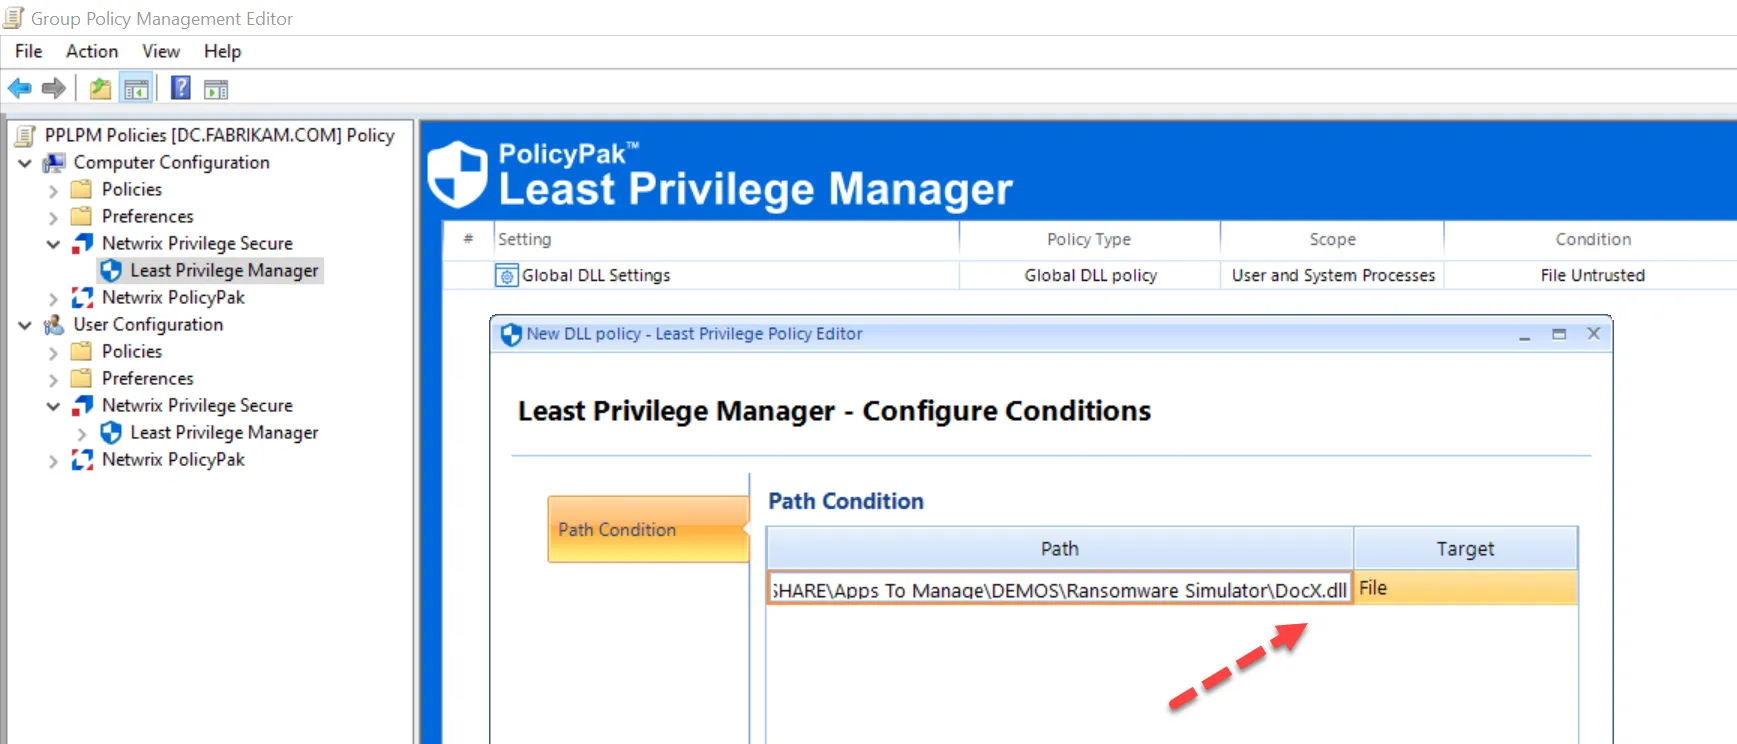Click the PolicyPak shield logo in banner
This screenshot has width=1737, height=744.
[x=457, y=174]
